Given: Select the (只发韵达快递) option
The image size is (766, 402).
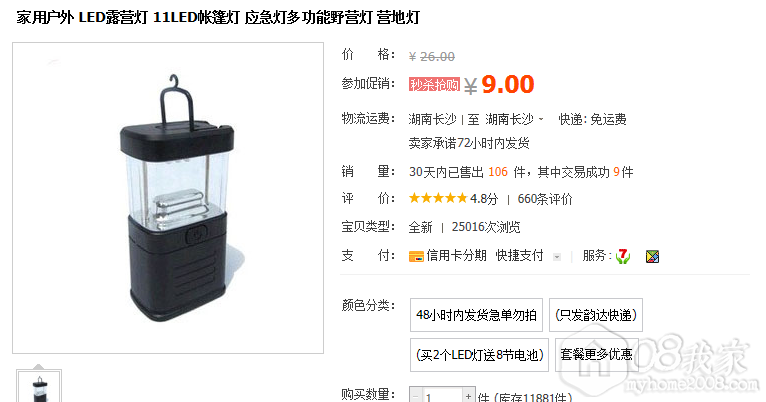Looking at the screenshot, I should pos(596,315).
